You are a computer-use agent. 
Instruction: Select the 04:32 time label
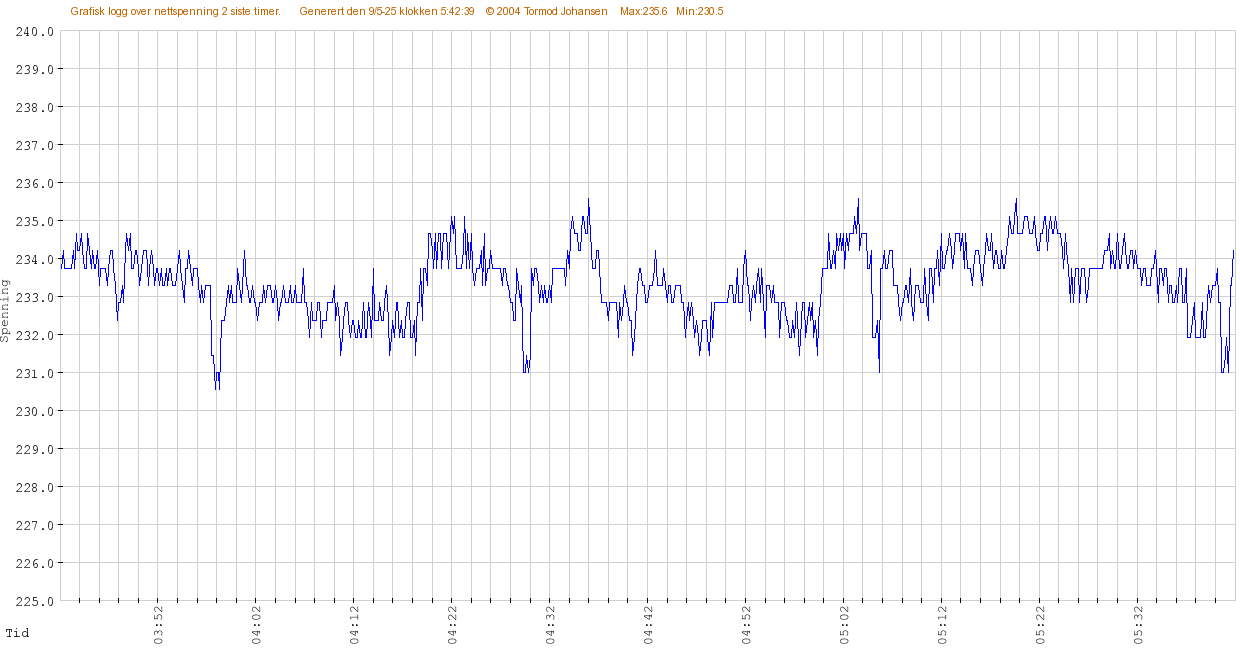(x=550, y=624)
